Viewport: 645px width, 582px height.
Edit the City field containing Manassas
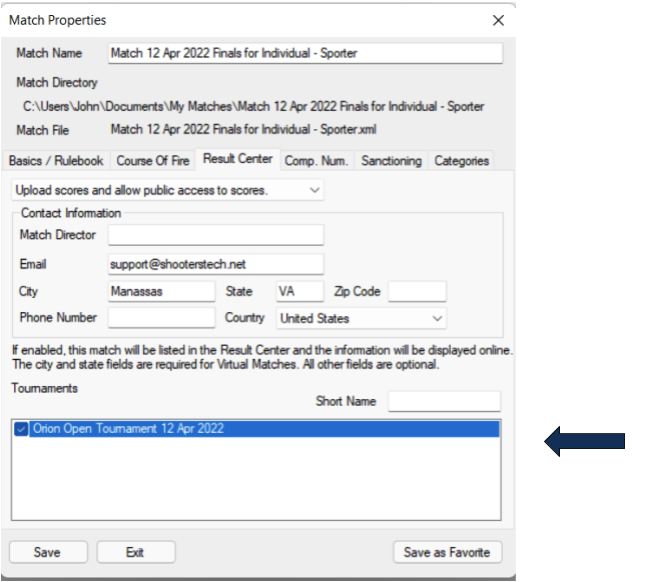tap(161, 291)
